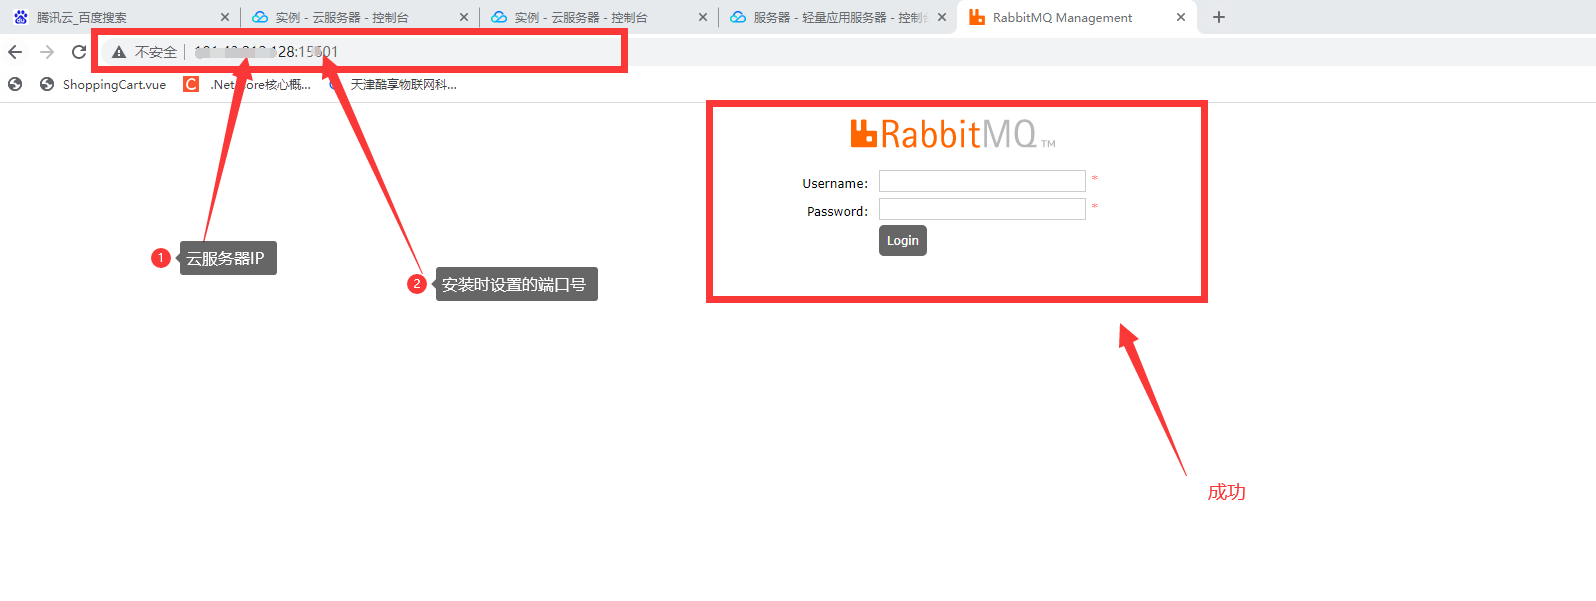Switch to the 服务器 - 轻量应用服务器 tab
1596x601 pixels.
837,17
